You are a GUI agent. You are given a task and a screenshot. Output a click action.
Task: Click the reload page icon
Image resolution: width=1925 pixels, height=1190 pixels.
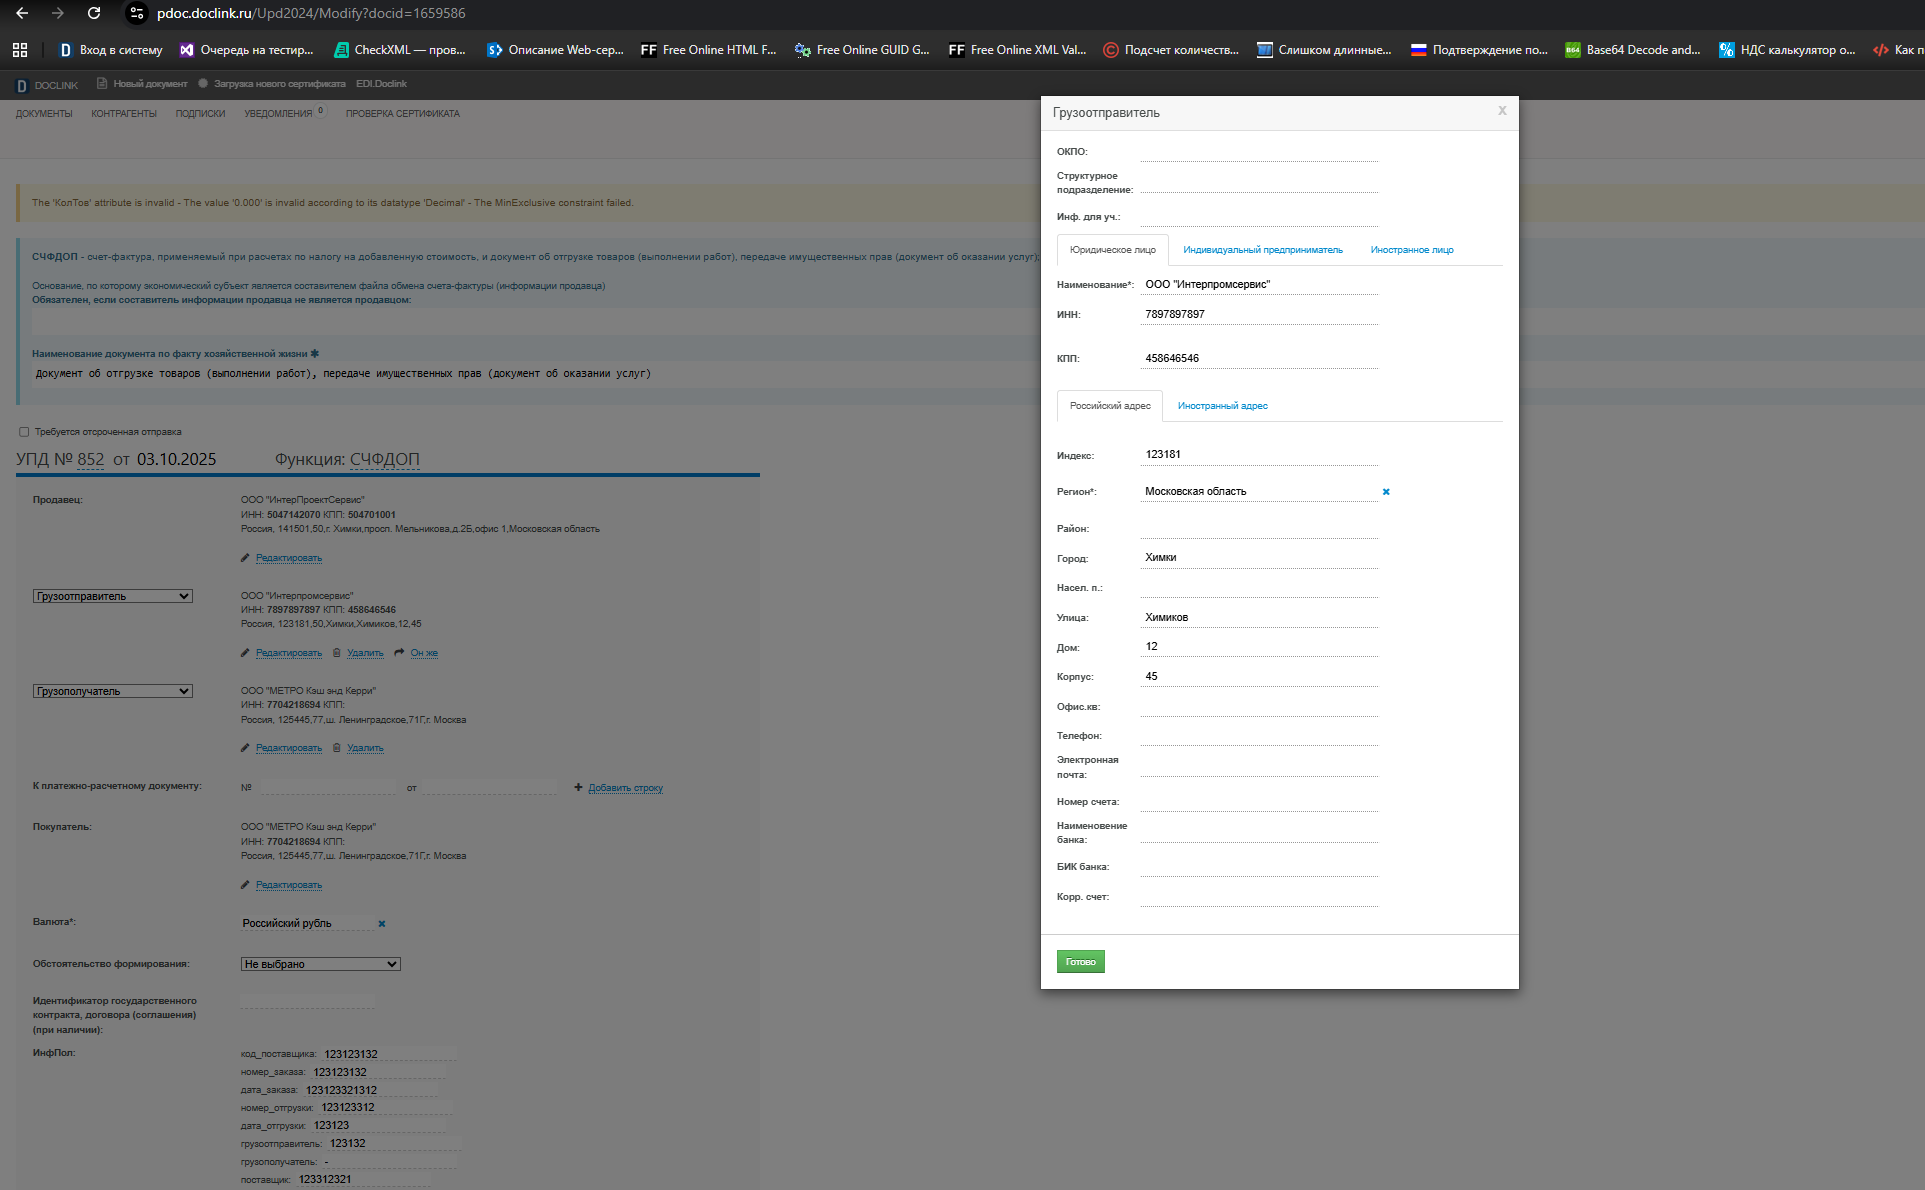[x=94, y=13]
